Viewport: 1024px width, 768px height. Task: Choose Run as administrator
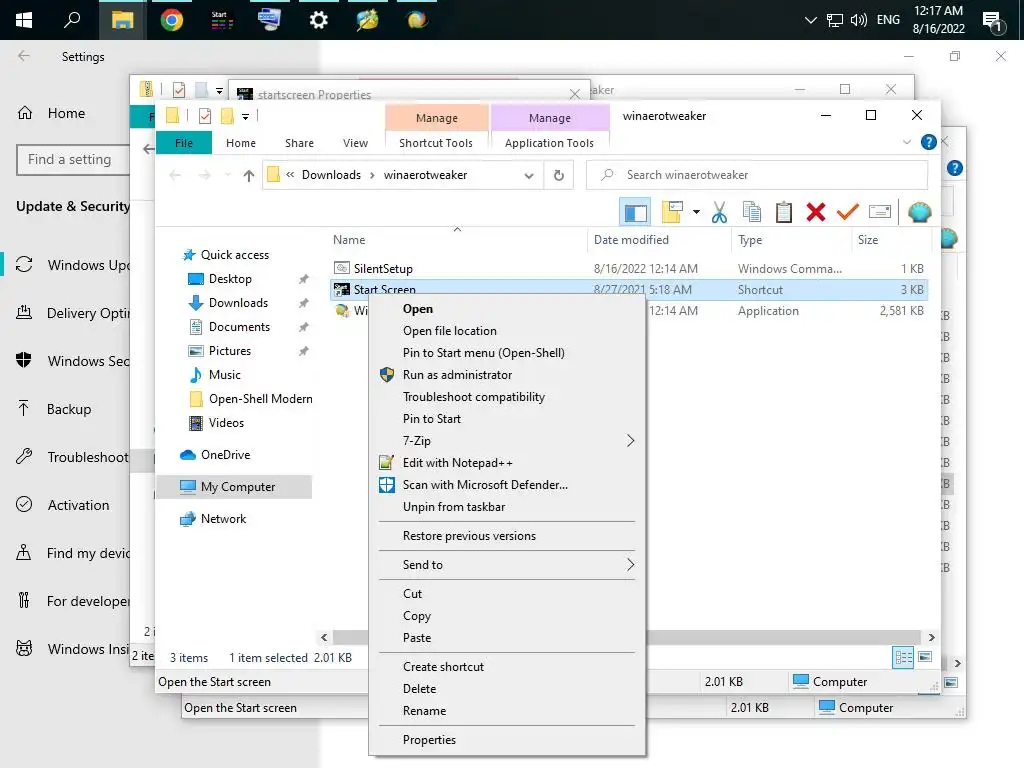507,375
